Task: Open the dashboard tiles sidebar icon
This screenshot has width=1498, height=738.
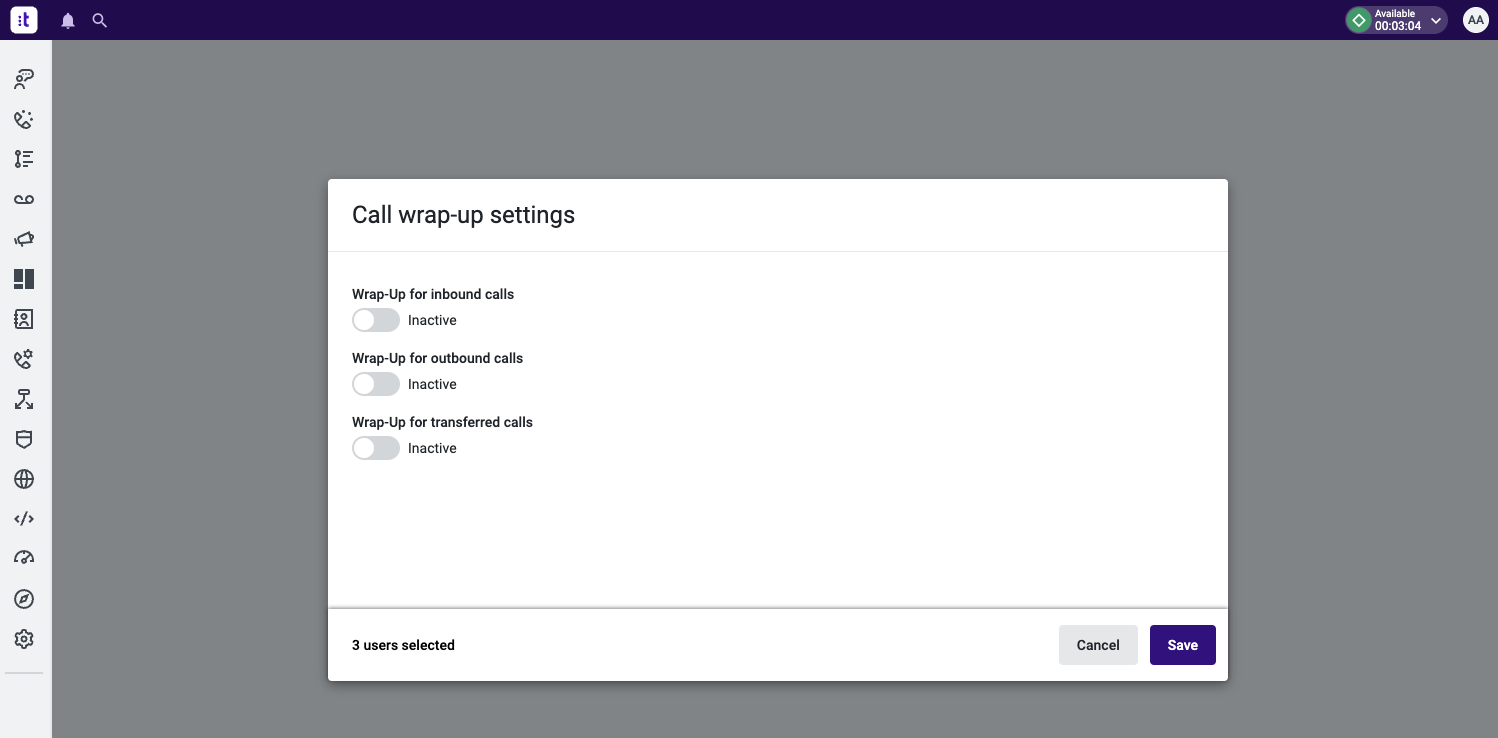Action: (24, 279)
